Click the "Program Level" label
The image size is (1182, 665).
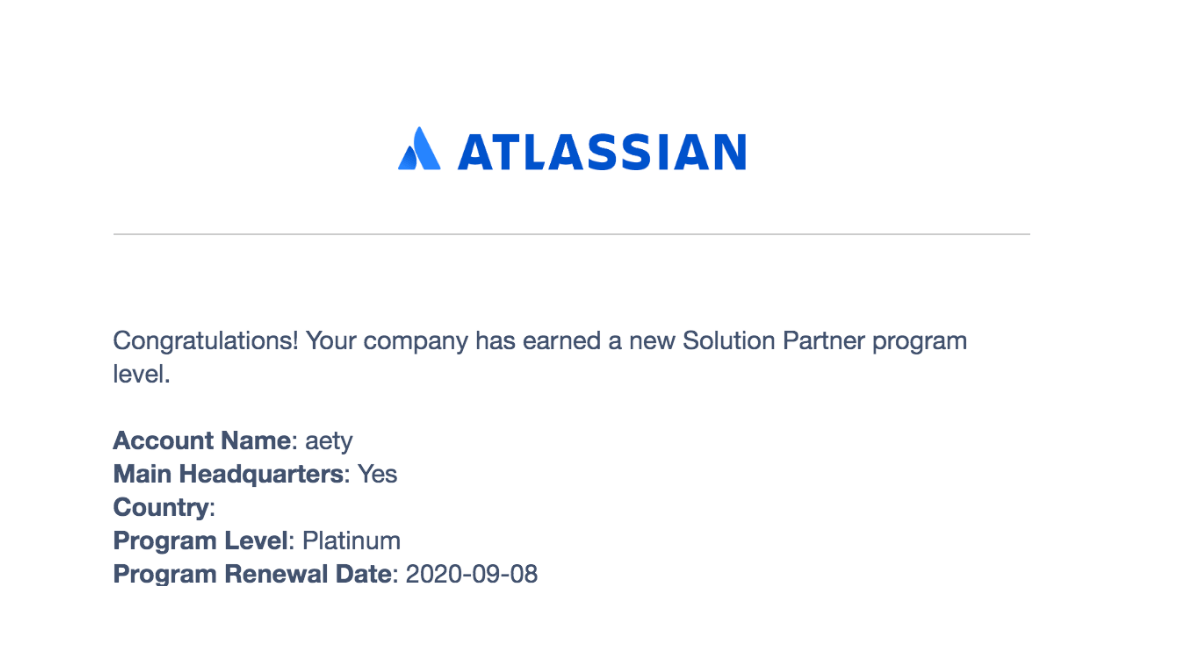[x=201, y=541]
